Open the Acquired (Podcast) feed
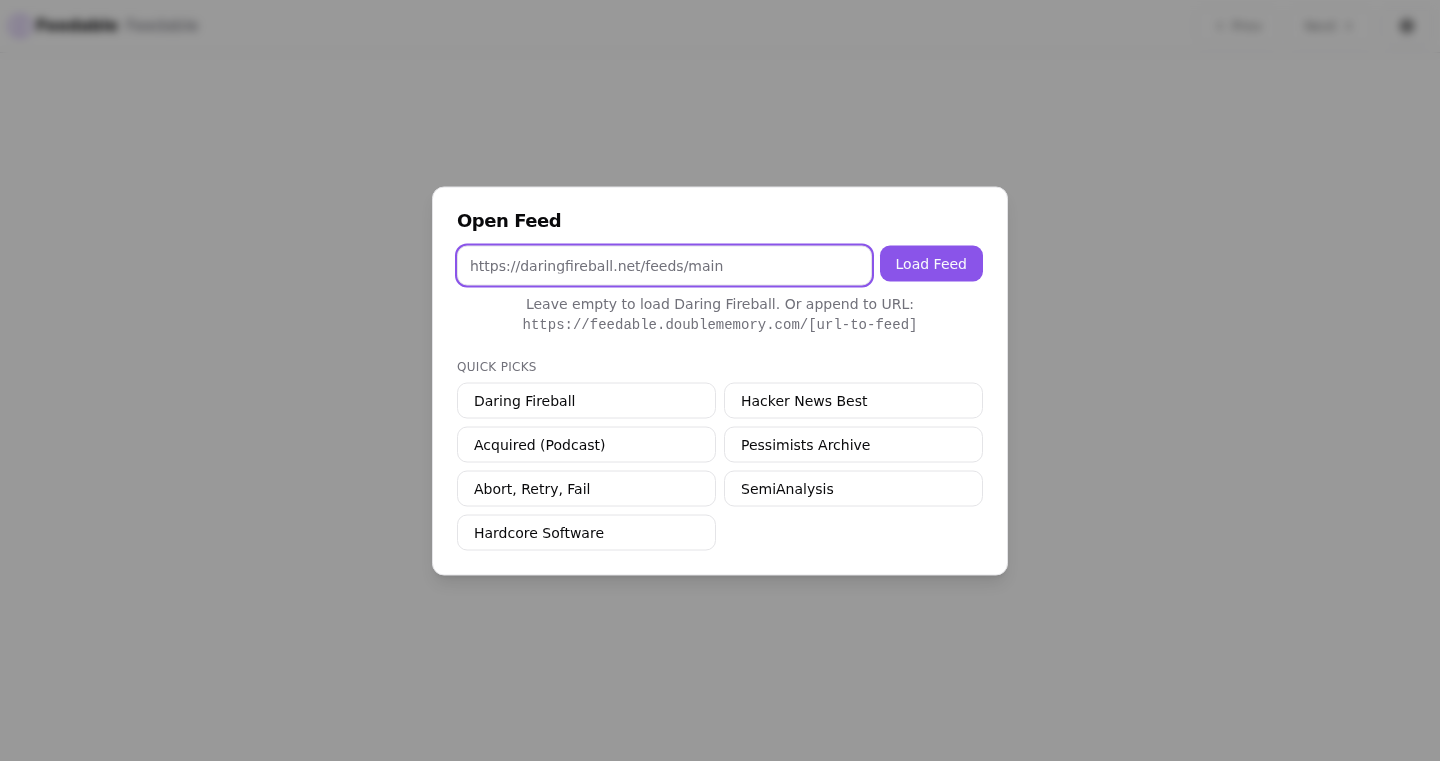The image size is (1440, 761). tap(586, 445)
